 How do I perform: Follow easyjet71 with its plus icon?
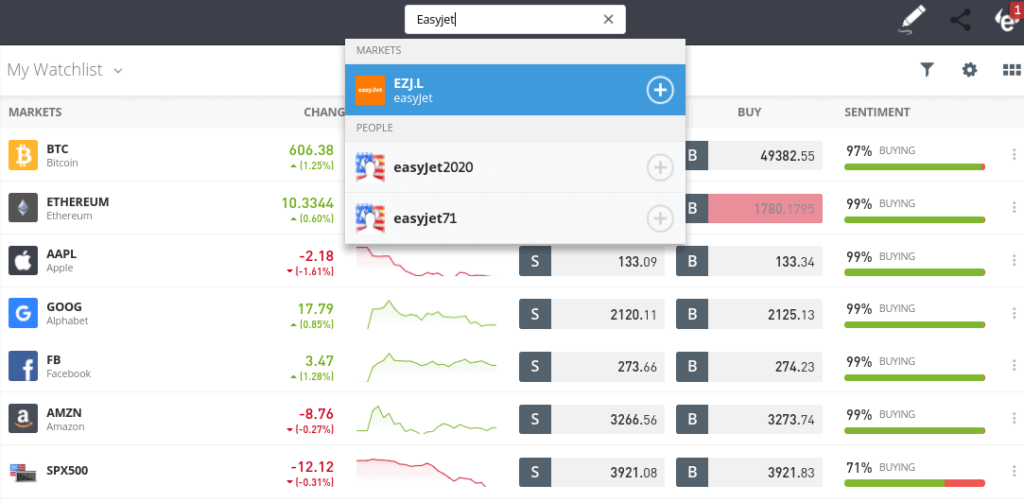tap(660, 219)
